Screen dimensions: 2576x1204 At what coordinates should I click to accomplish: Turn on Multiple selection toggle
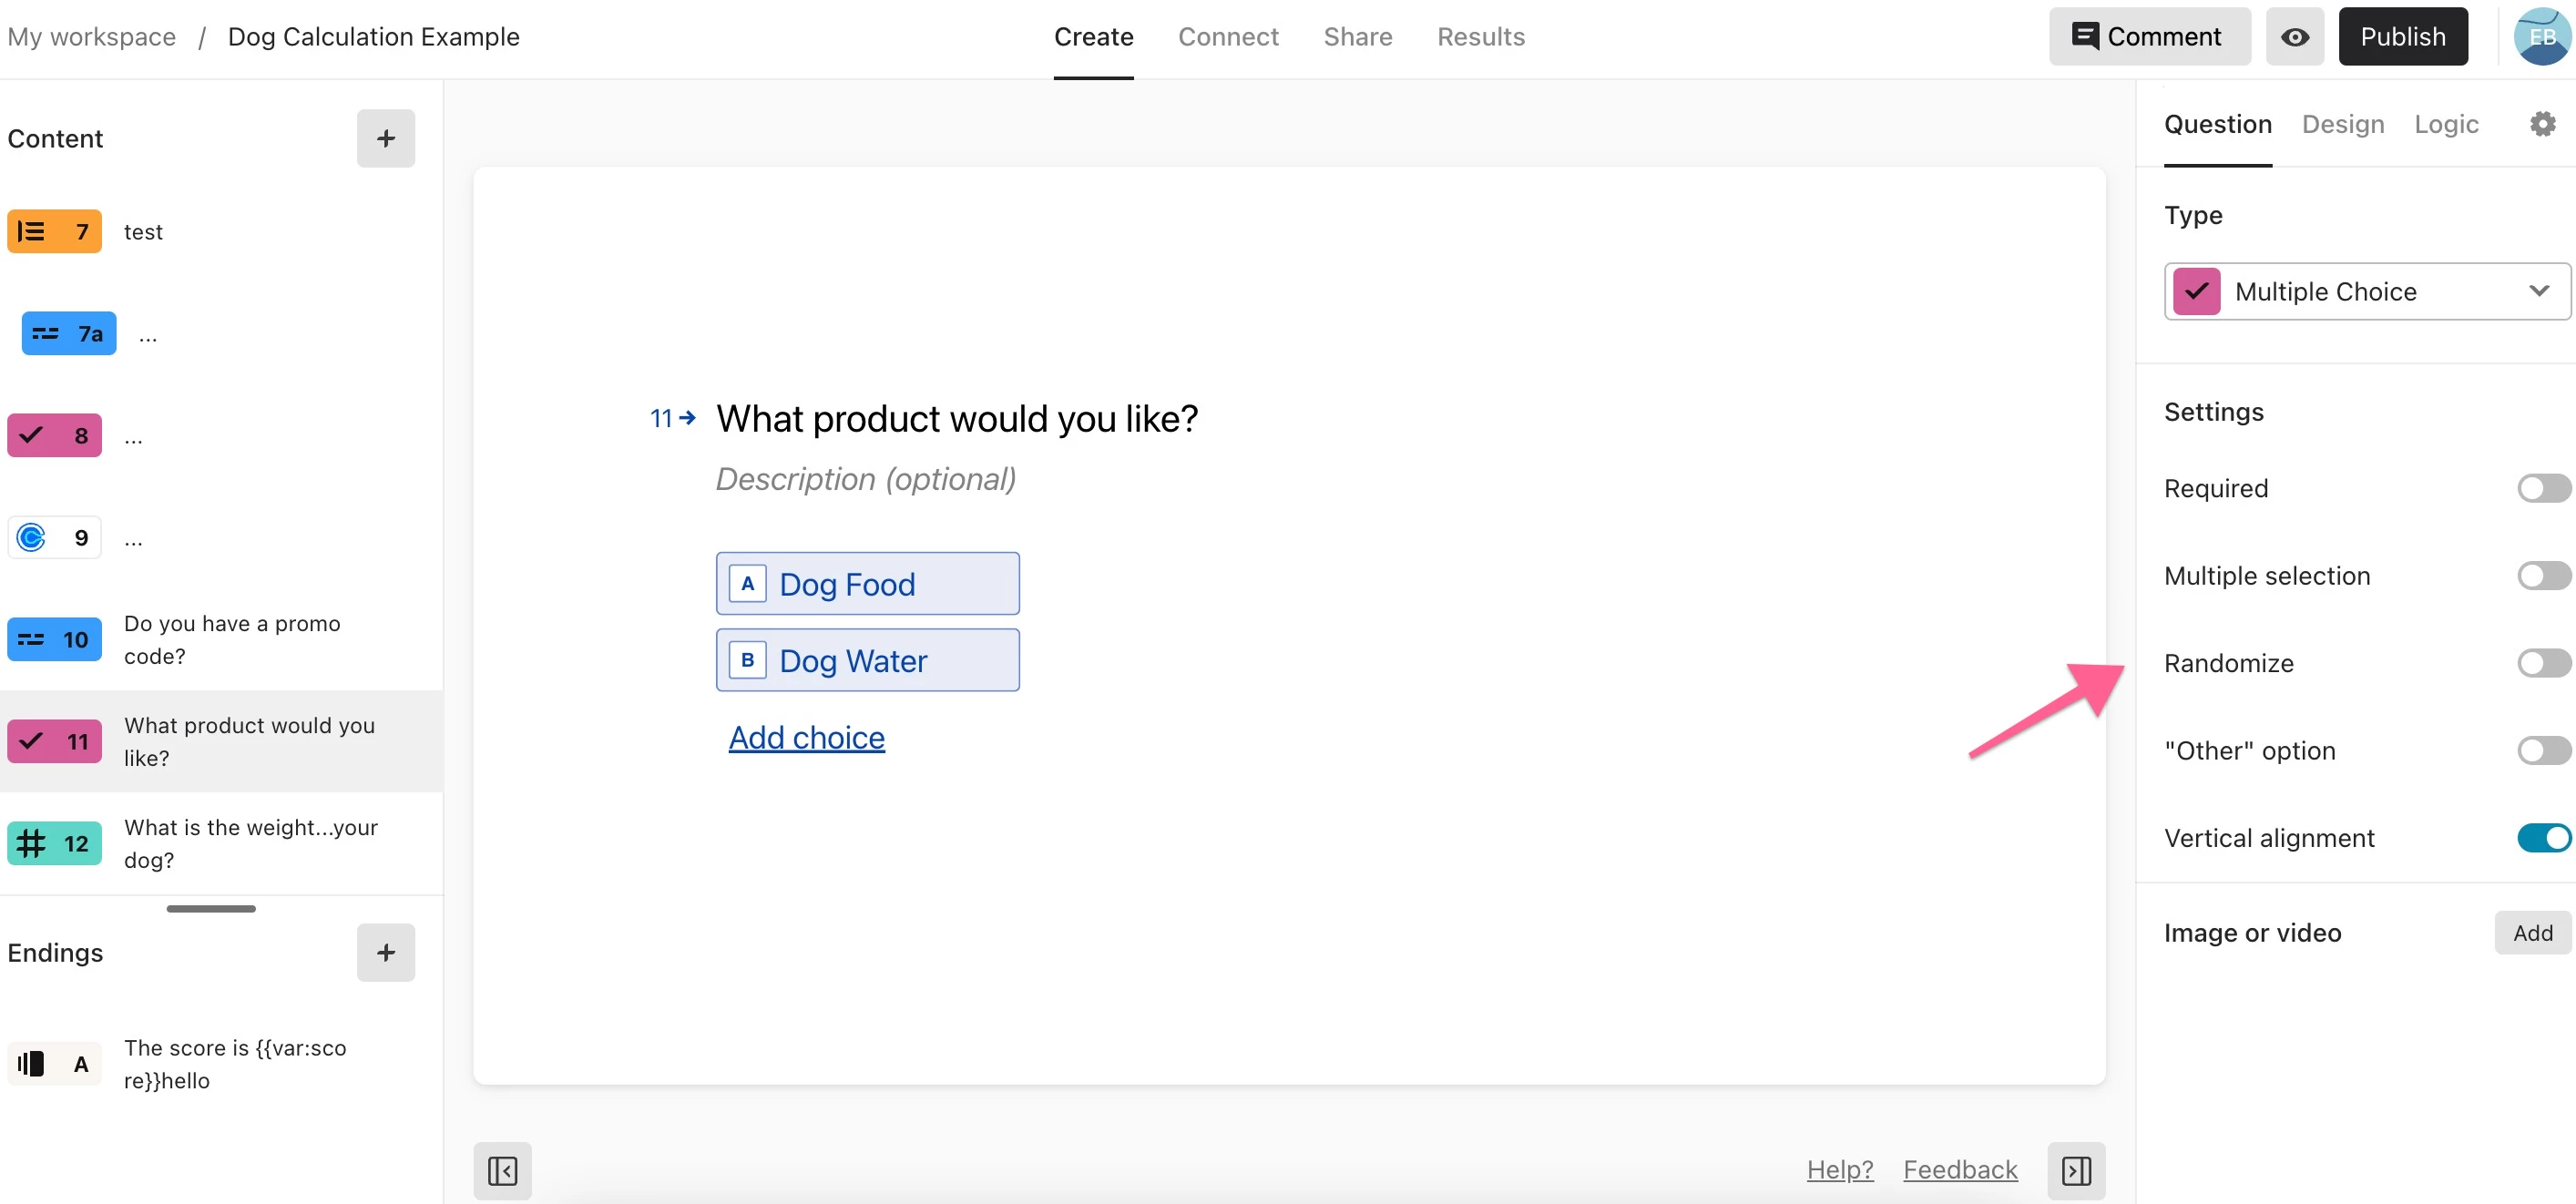click(x=2542, y=576)
